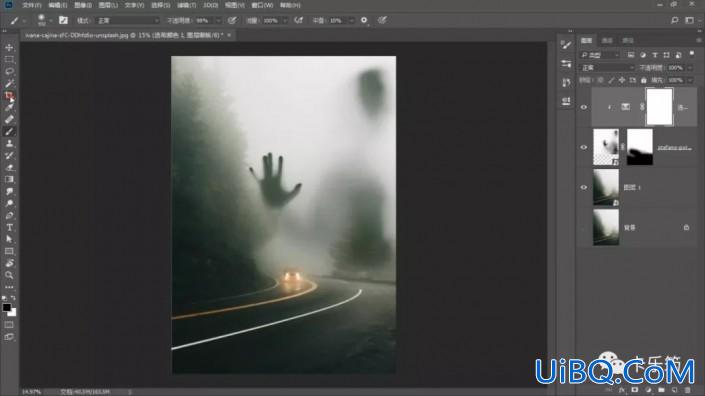Open the 3D menu
This screenshot has height=396, width=705.
[x=210, y=5]
